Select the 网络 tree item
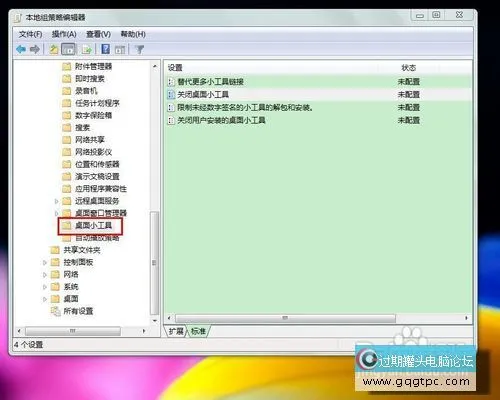Screen dimensions: 500x400 tap(64, 274)
